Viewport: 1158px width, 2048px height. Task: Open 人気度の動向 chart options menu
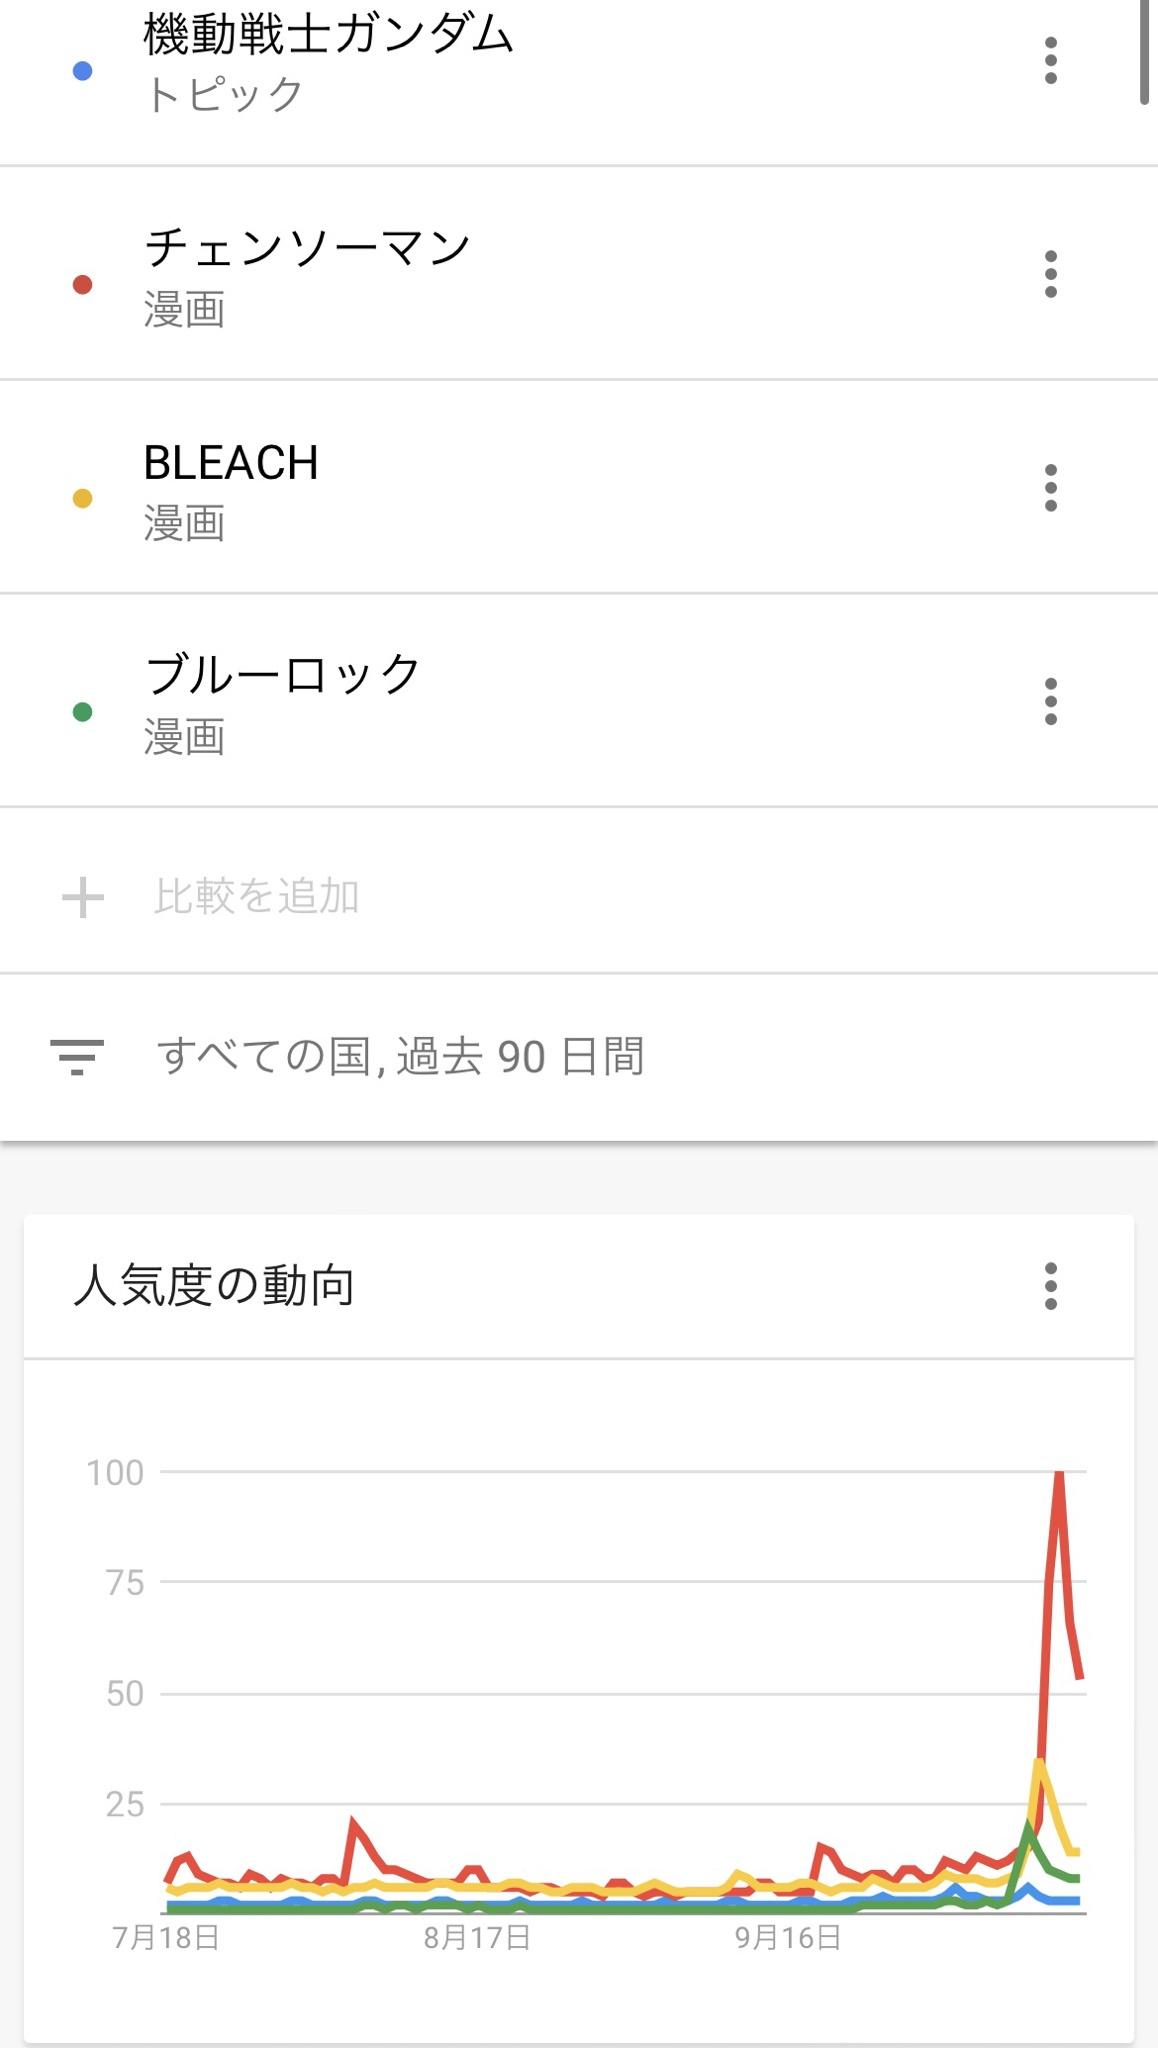[x=1050, y=1286]
